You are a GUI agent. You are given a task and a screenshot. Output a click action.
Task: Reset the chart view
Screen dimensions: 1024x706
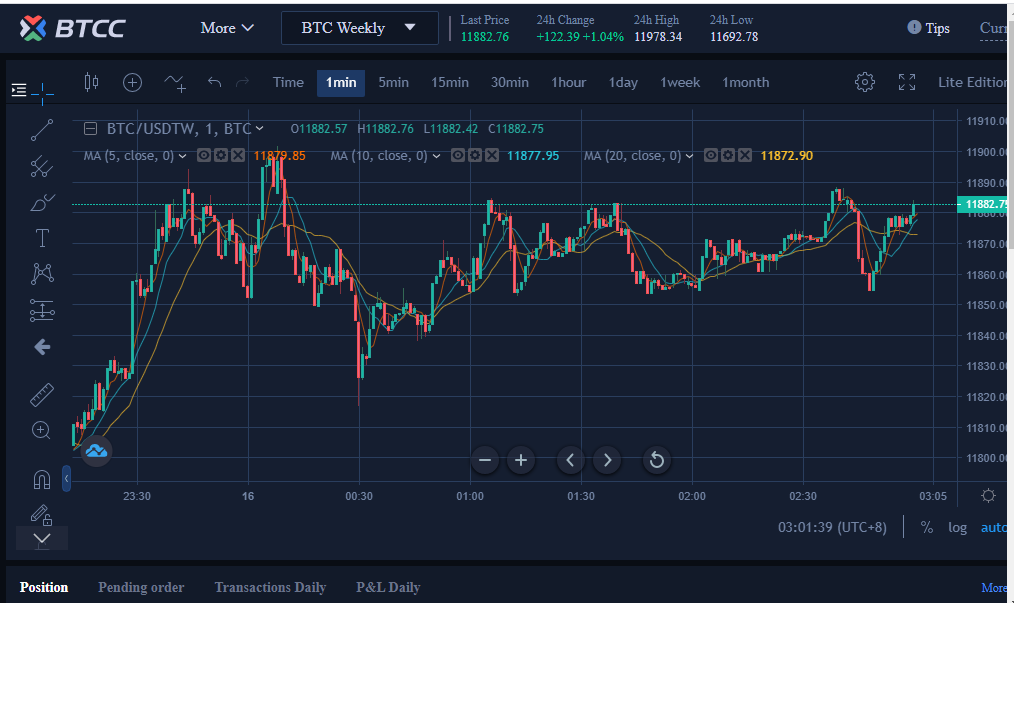point(657,460)
